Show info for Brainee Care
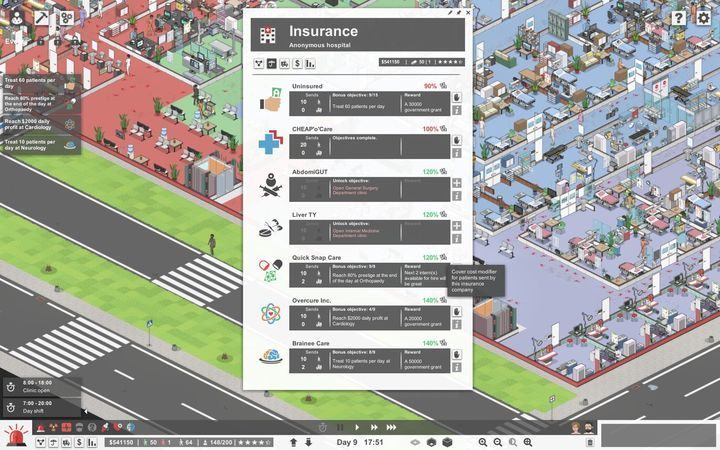Viewport: 720px width, 450px height. [456, 367]
